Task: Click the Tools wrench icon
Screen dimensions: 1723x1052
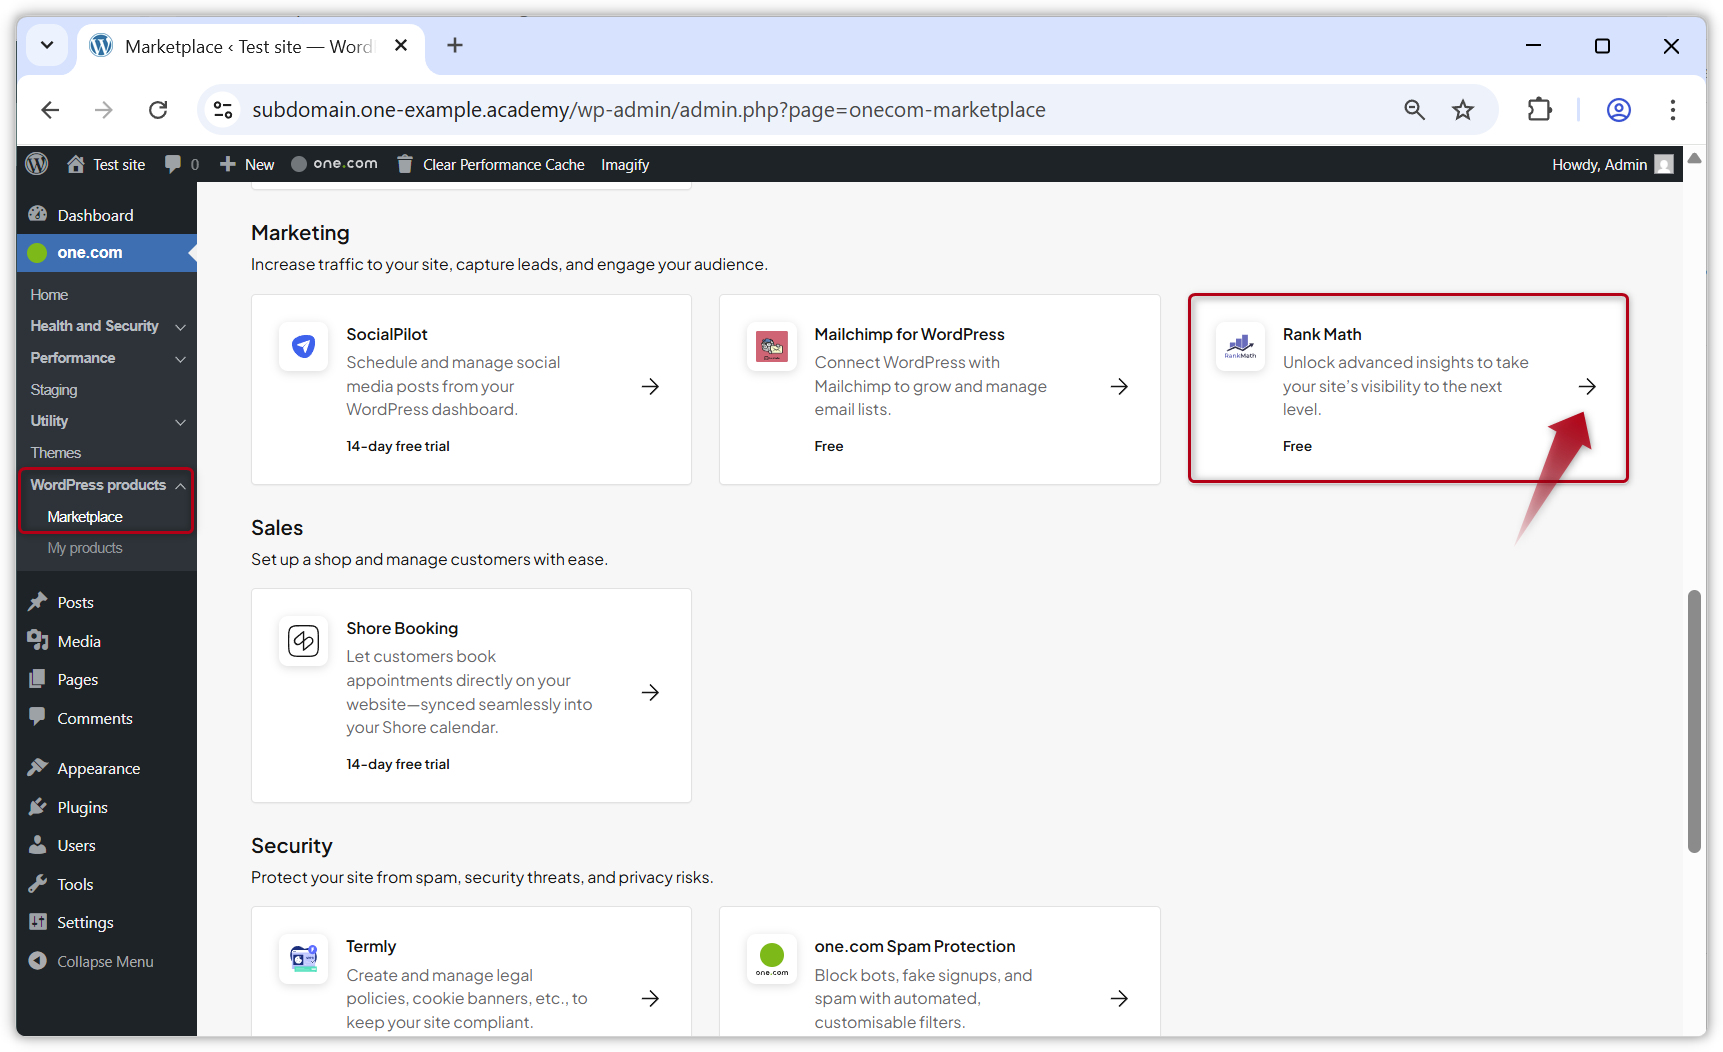Action: pos(38,884)
